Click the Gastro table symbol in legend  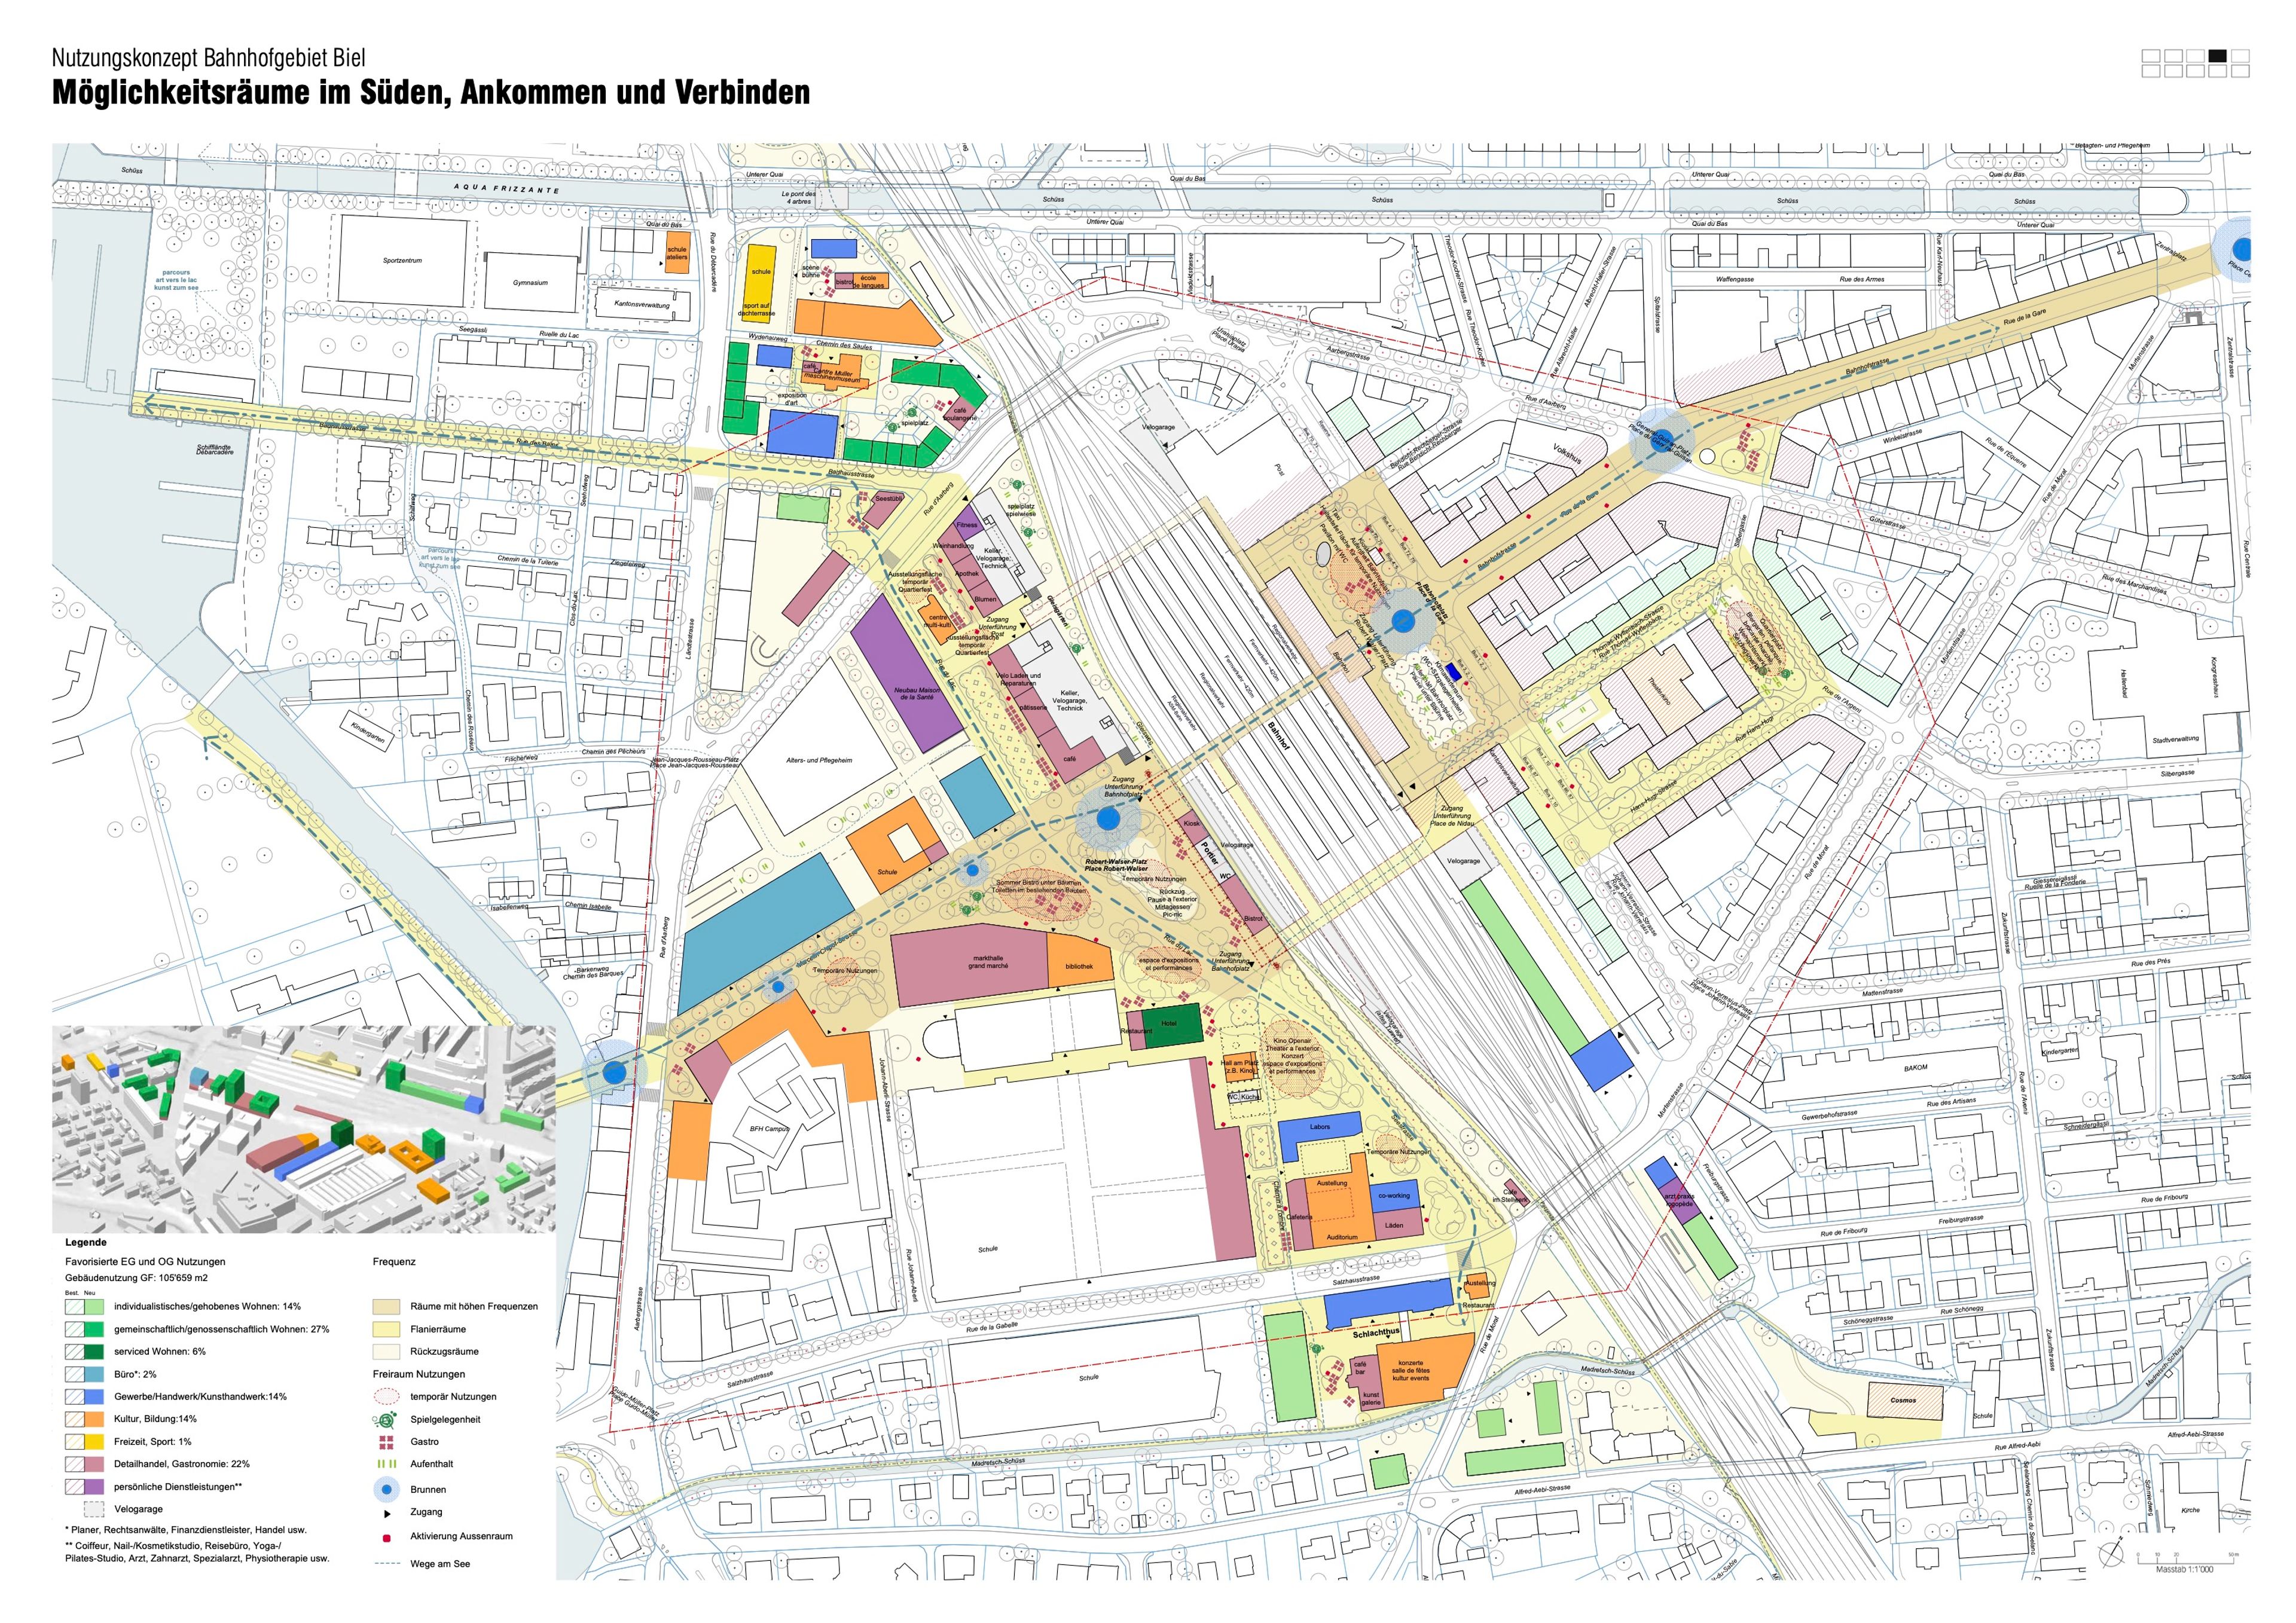pyautogui.click(x=386, y=1442)
